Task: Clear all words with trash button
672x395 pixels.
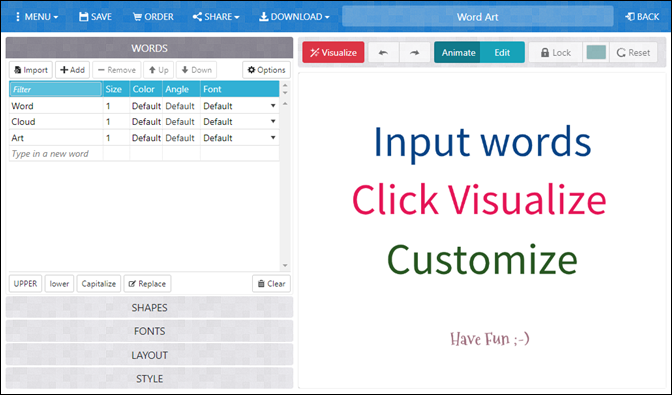Action: click(x=271, y=284)
